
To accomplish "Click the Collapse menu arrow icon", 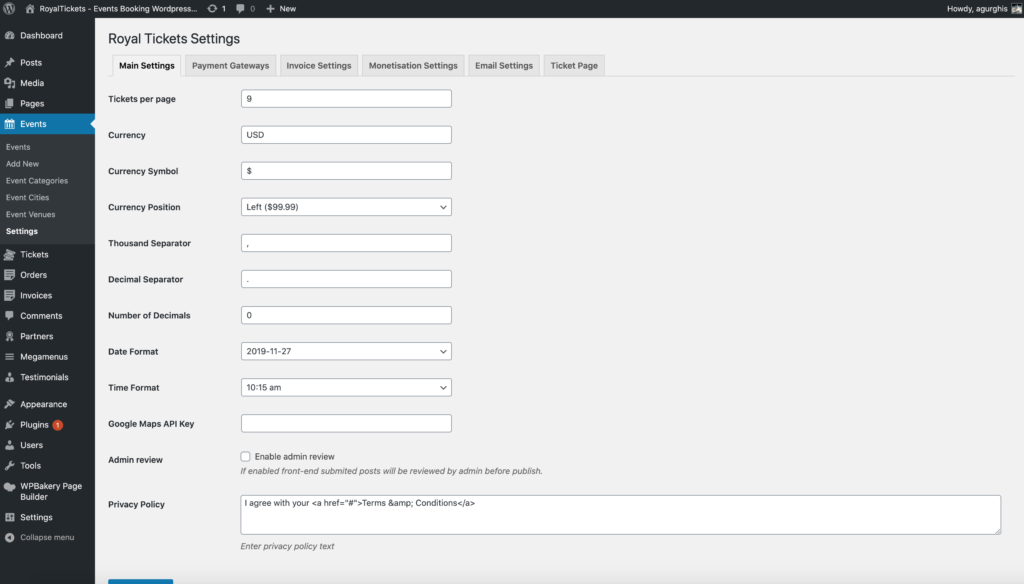I will coord(10,538).
